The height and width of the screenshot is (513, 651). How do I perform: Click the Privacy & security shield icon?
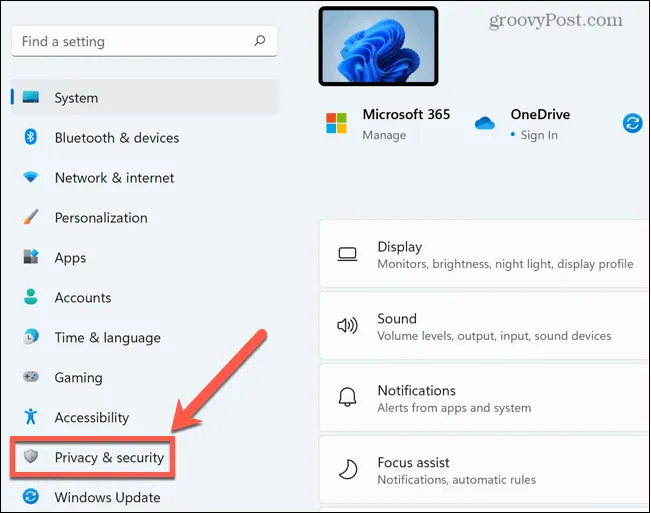coord(31,457)
